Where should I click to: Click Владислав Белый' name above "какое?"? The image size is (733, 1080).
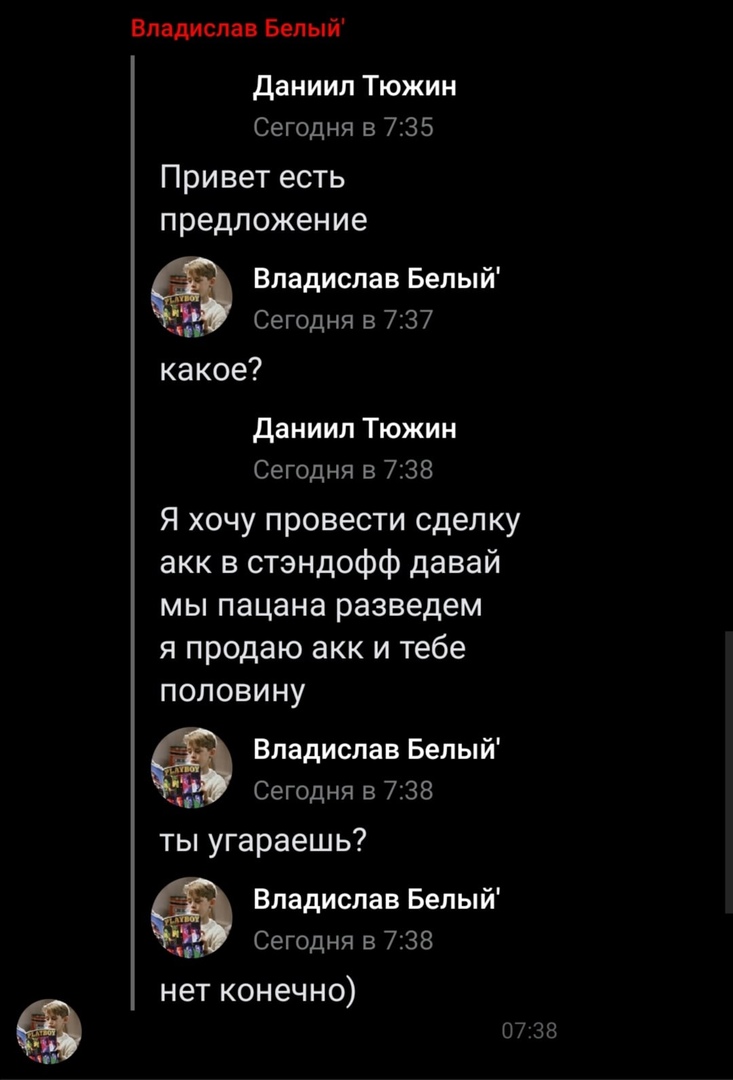point(376,279)
